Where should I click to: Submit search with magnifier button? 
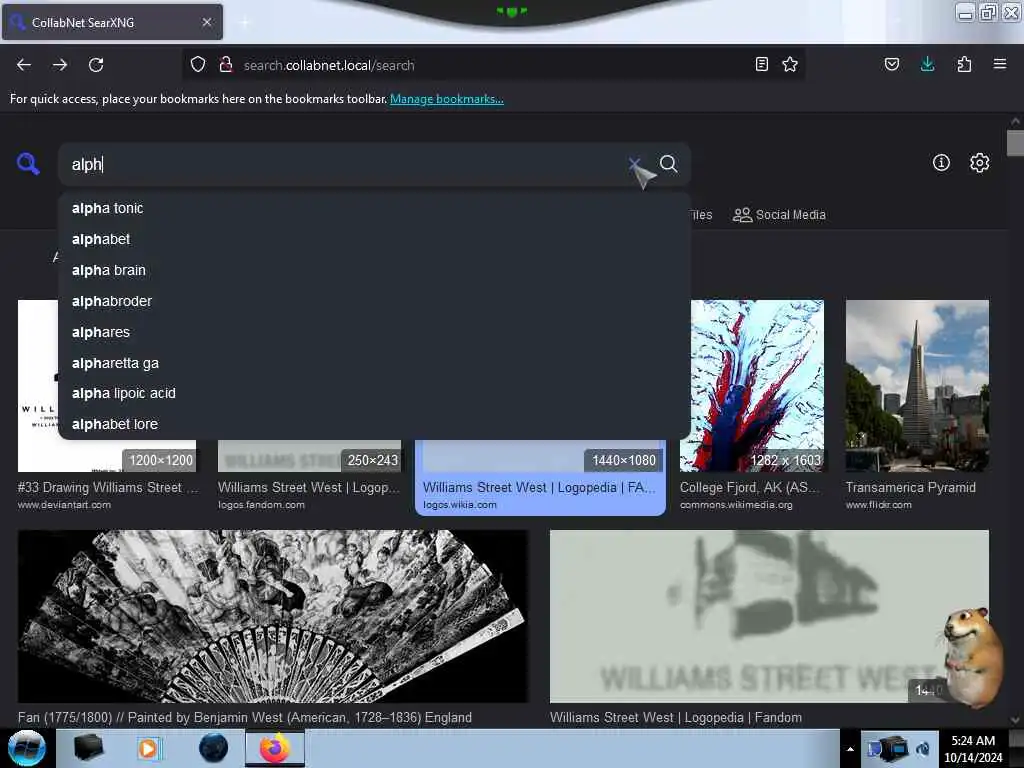[x=669, y=163]
